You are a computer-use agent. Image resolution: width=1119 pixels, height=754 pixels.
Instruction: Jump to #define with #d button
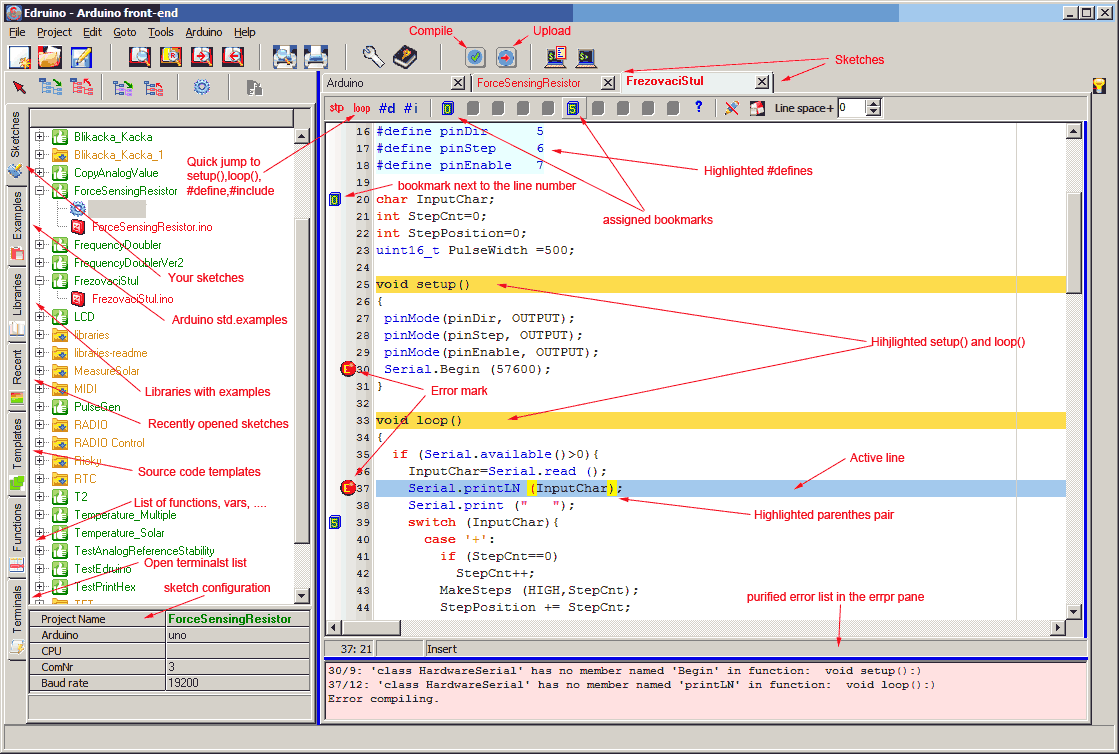[x=387, y=108]
